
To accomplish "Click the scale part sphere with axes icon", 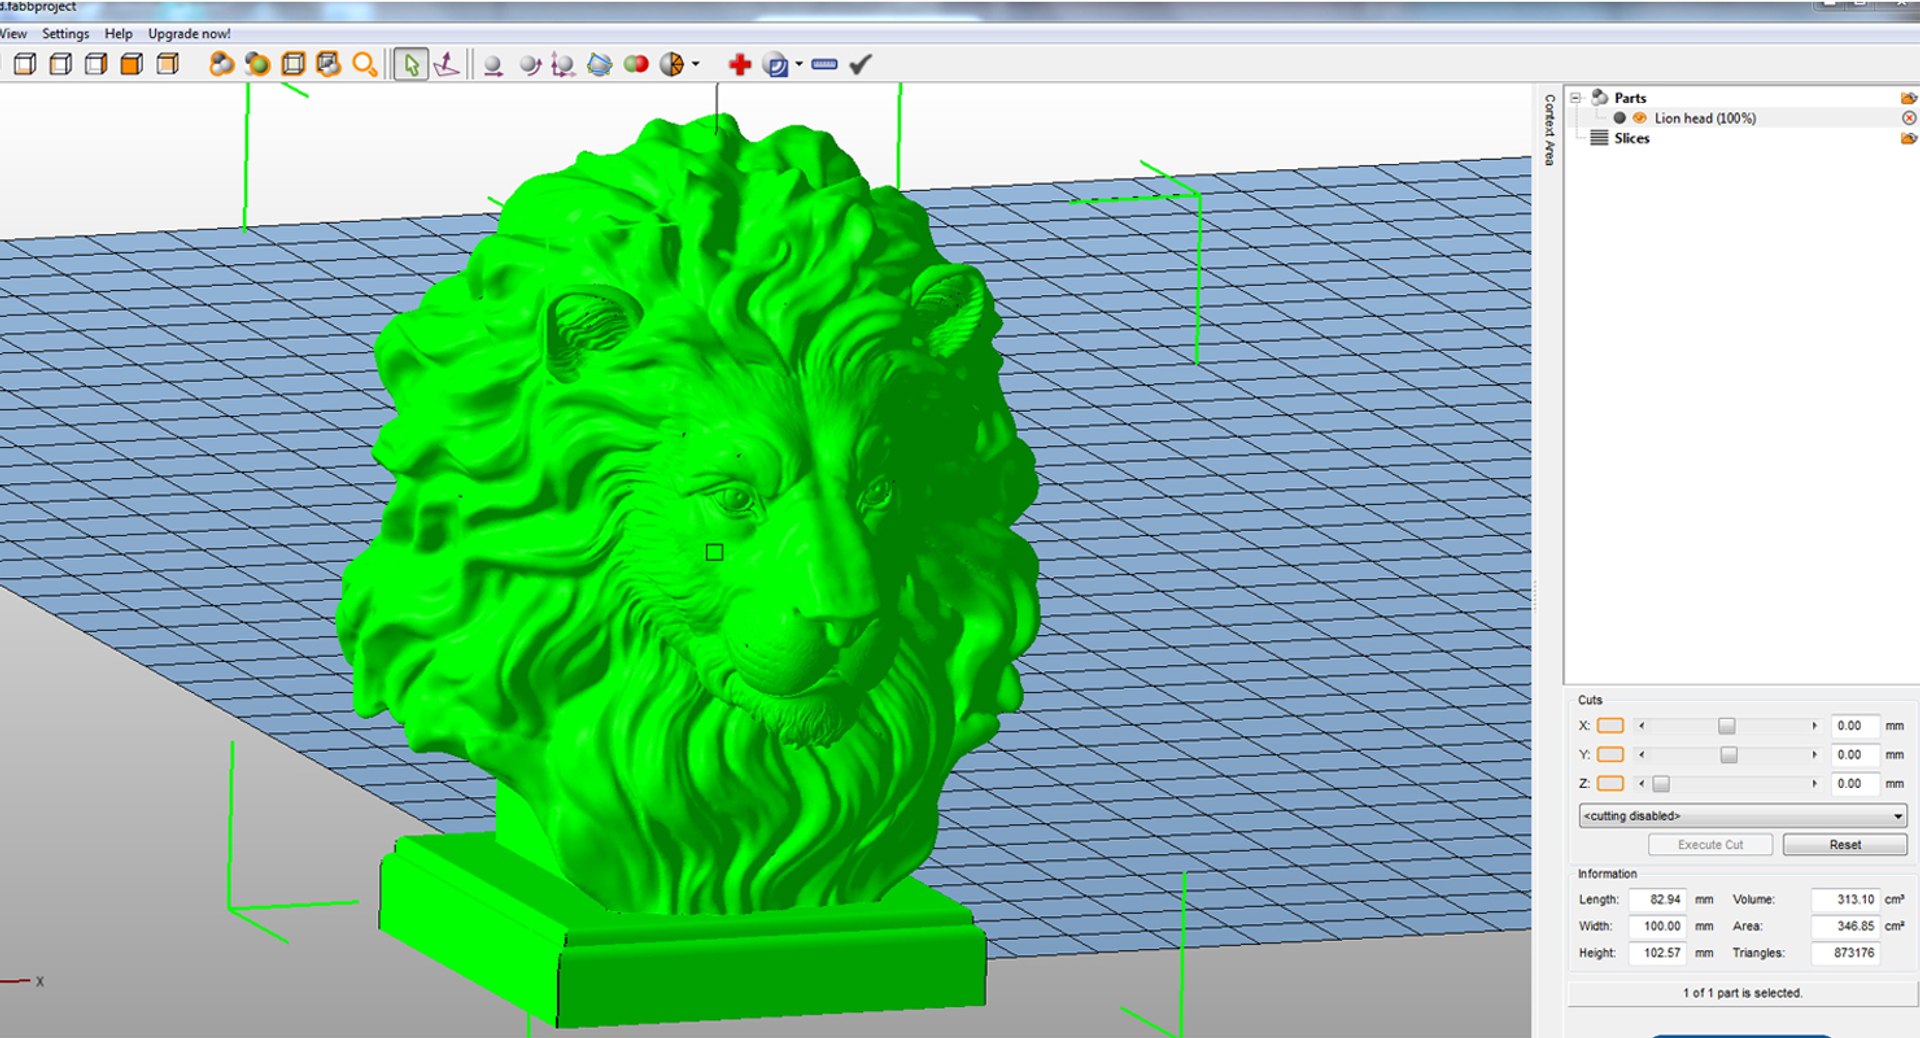I will [x=563, y=66].
